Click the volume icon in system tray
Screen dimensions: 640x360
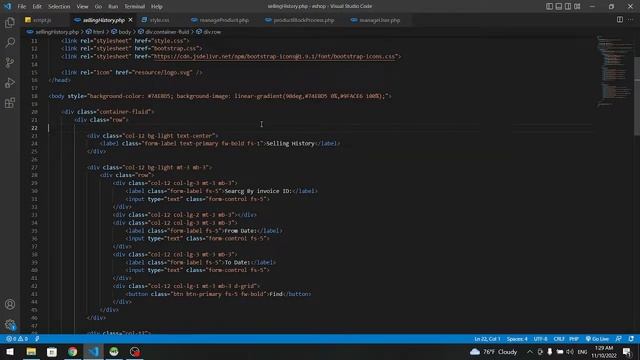point(570,352)
